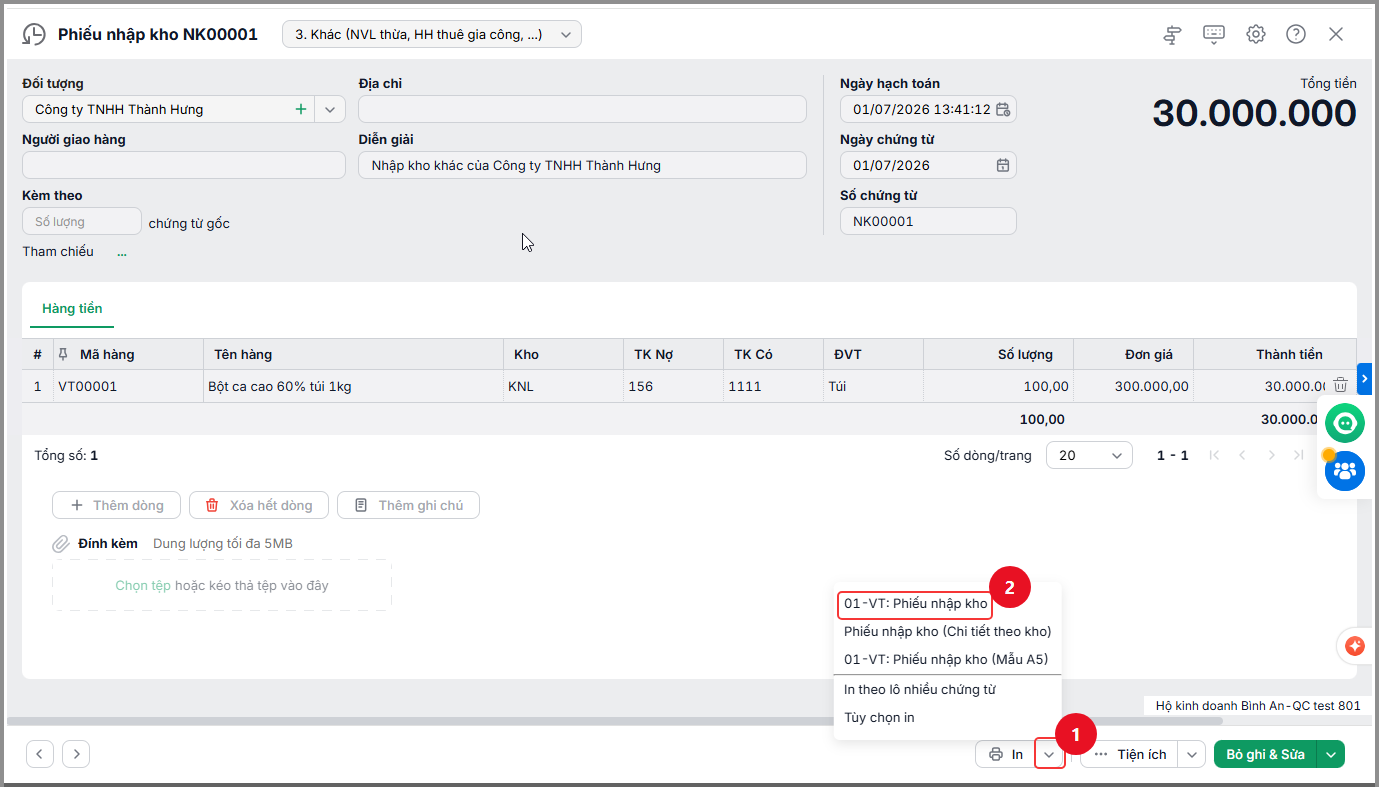Click the Số chứng từ field NK00001
The image size is (1379, 787).
coord(928,221)
